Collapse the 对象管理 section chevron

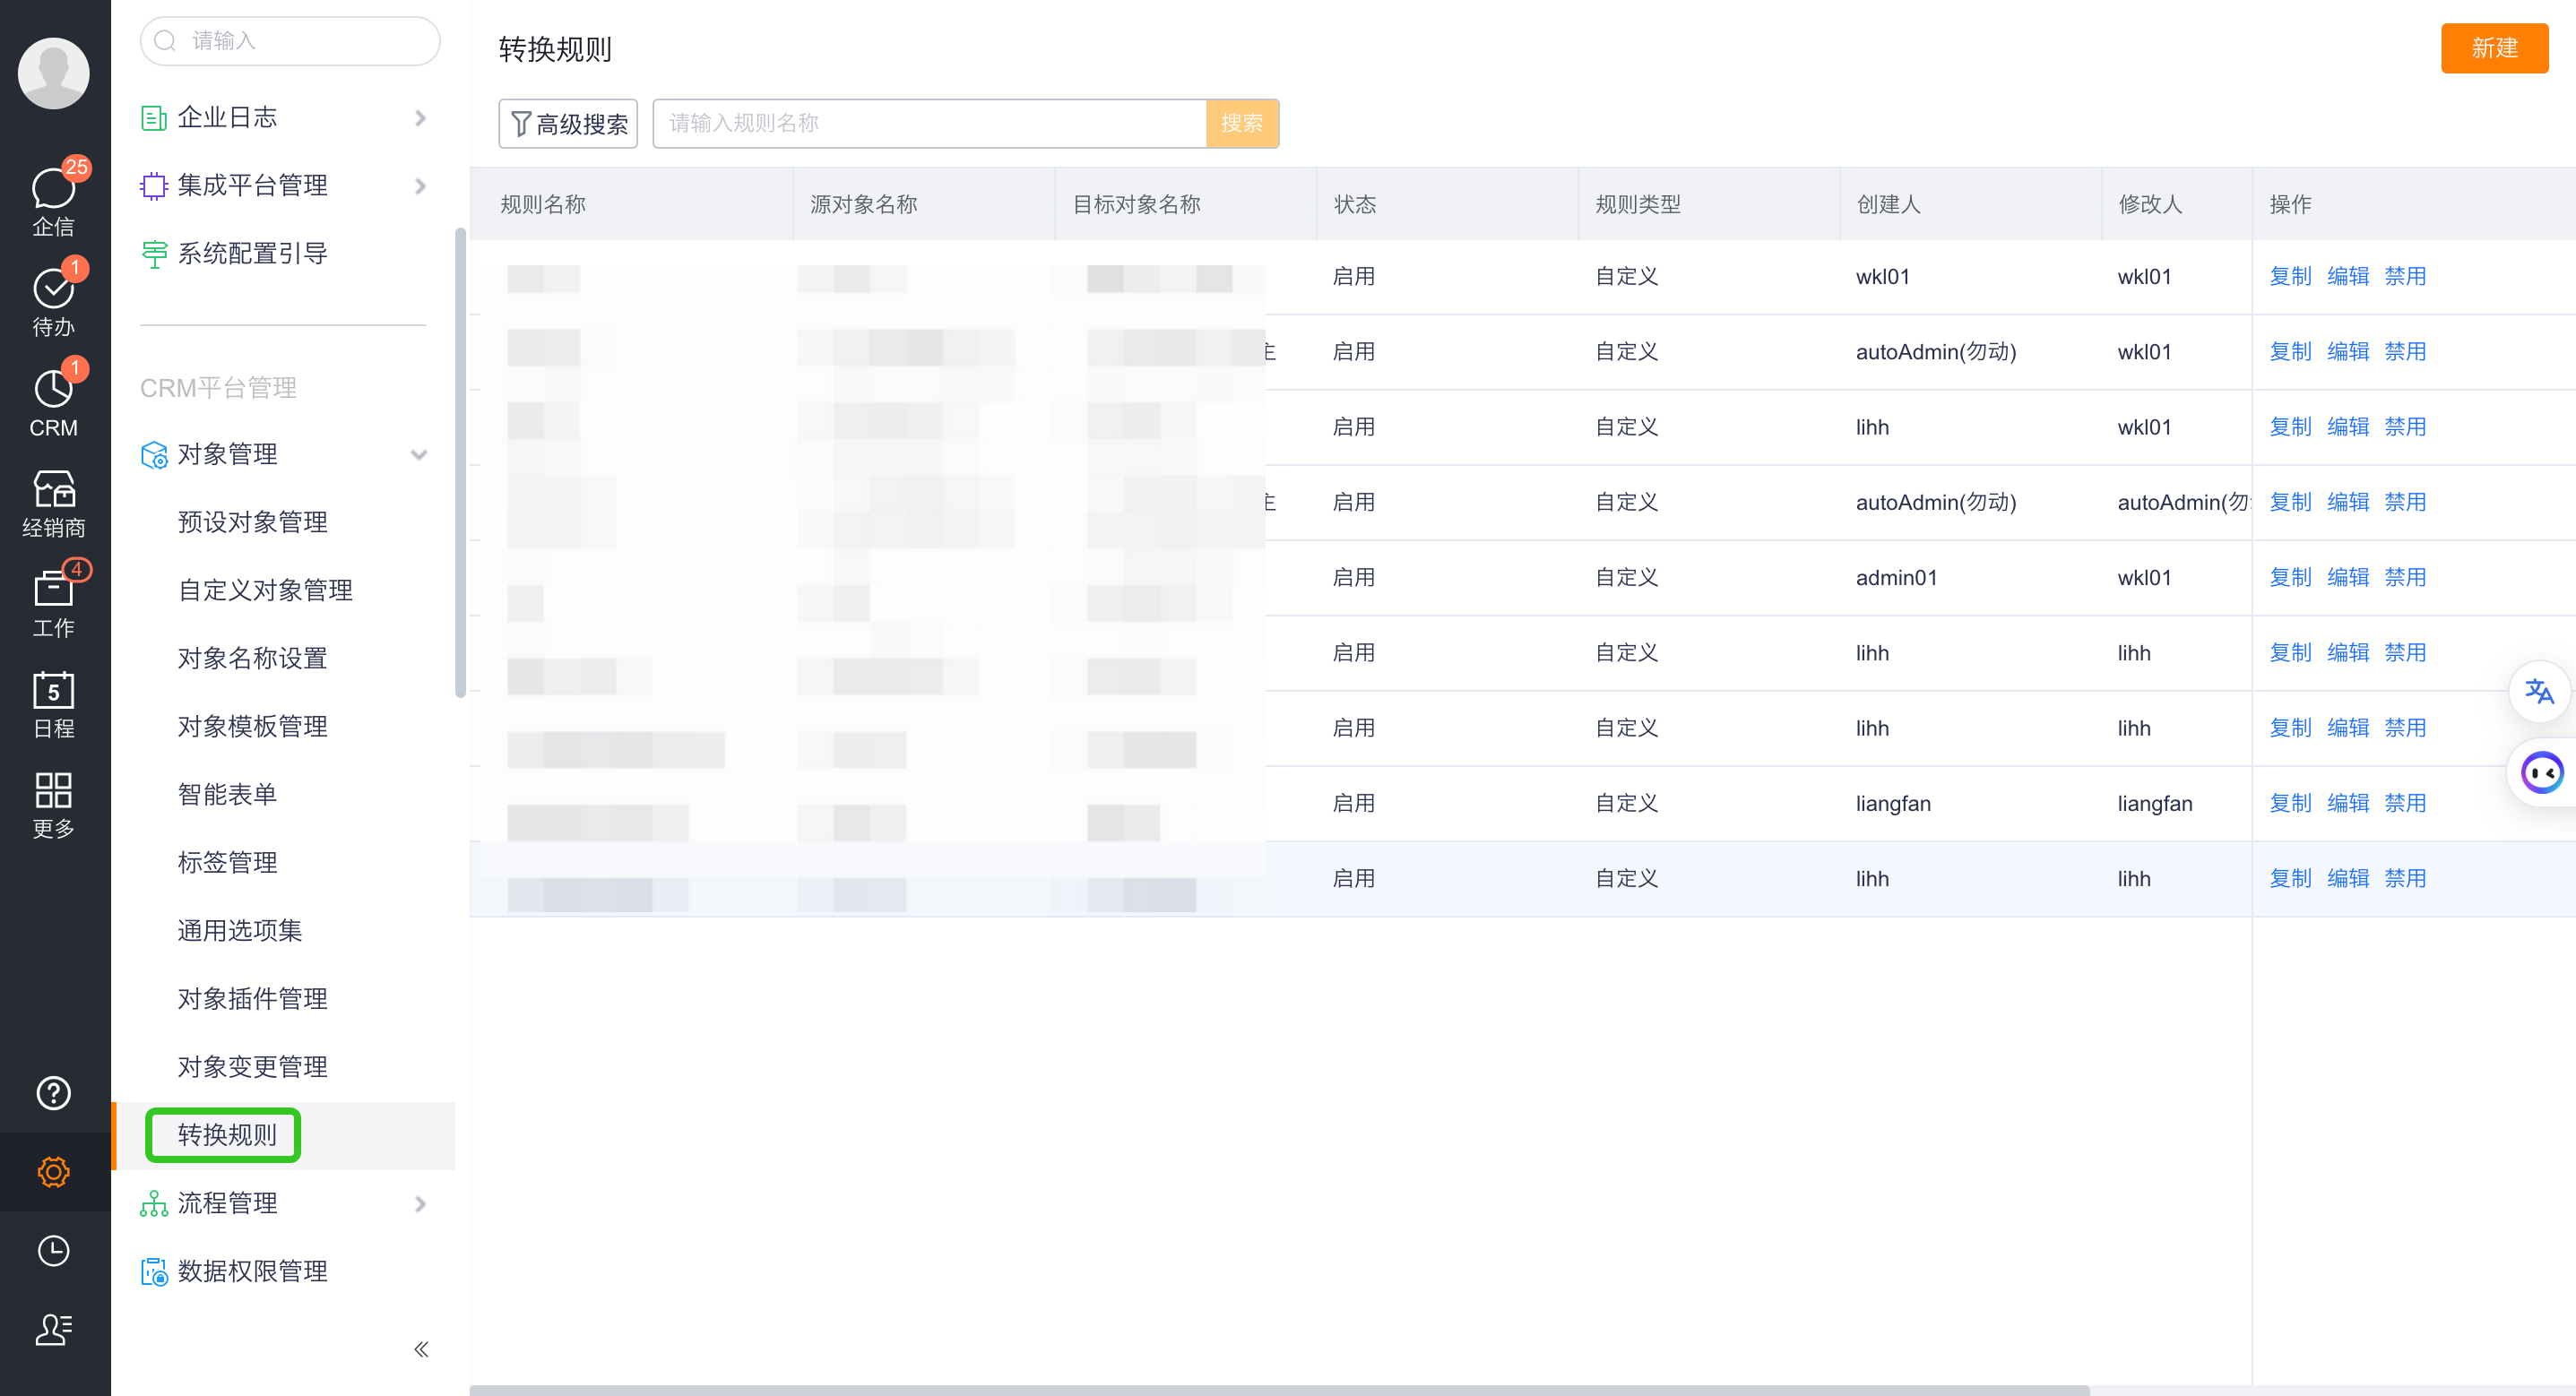pos(419,455)
